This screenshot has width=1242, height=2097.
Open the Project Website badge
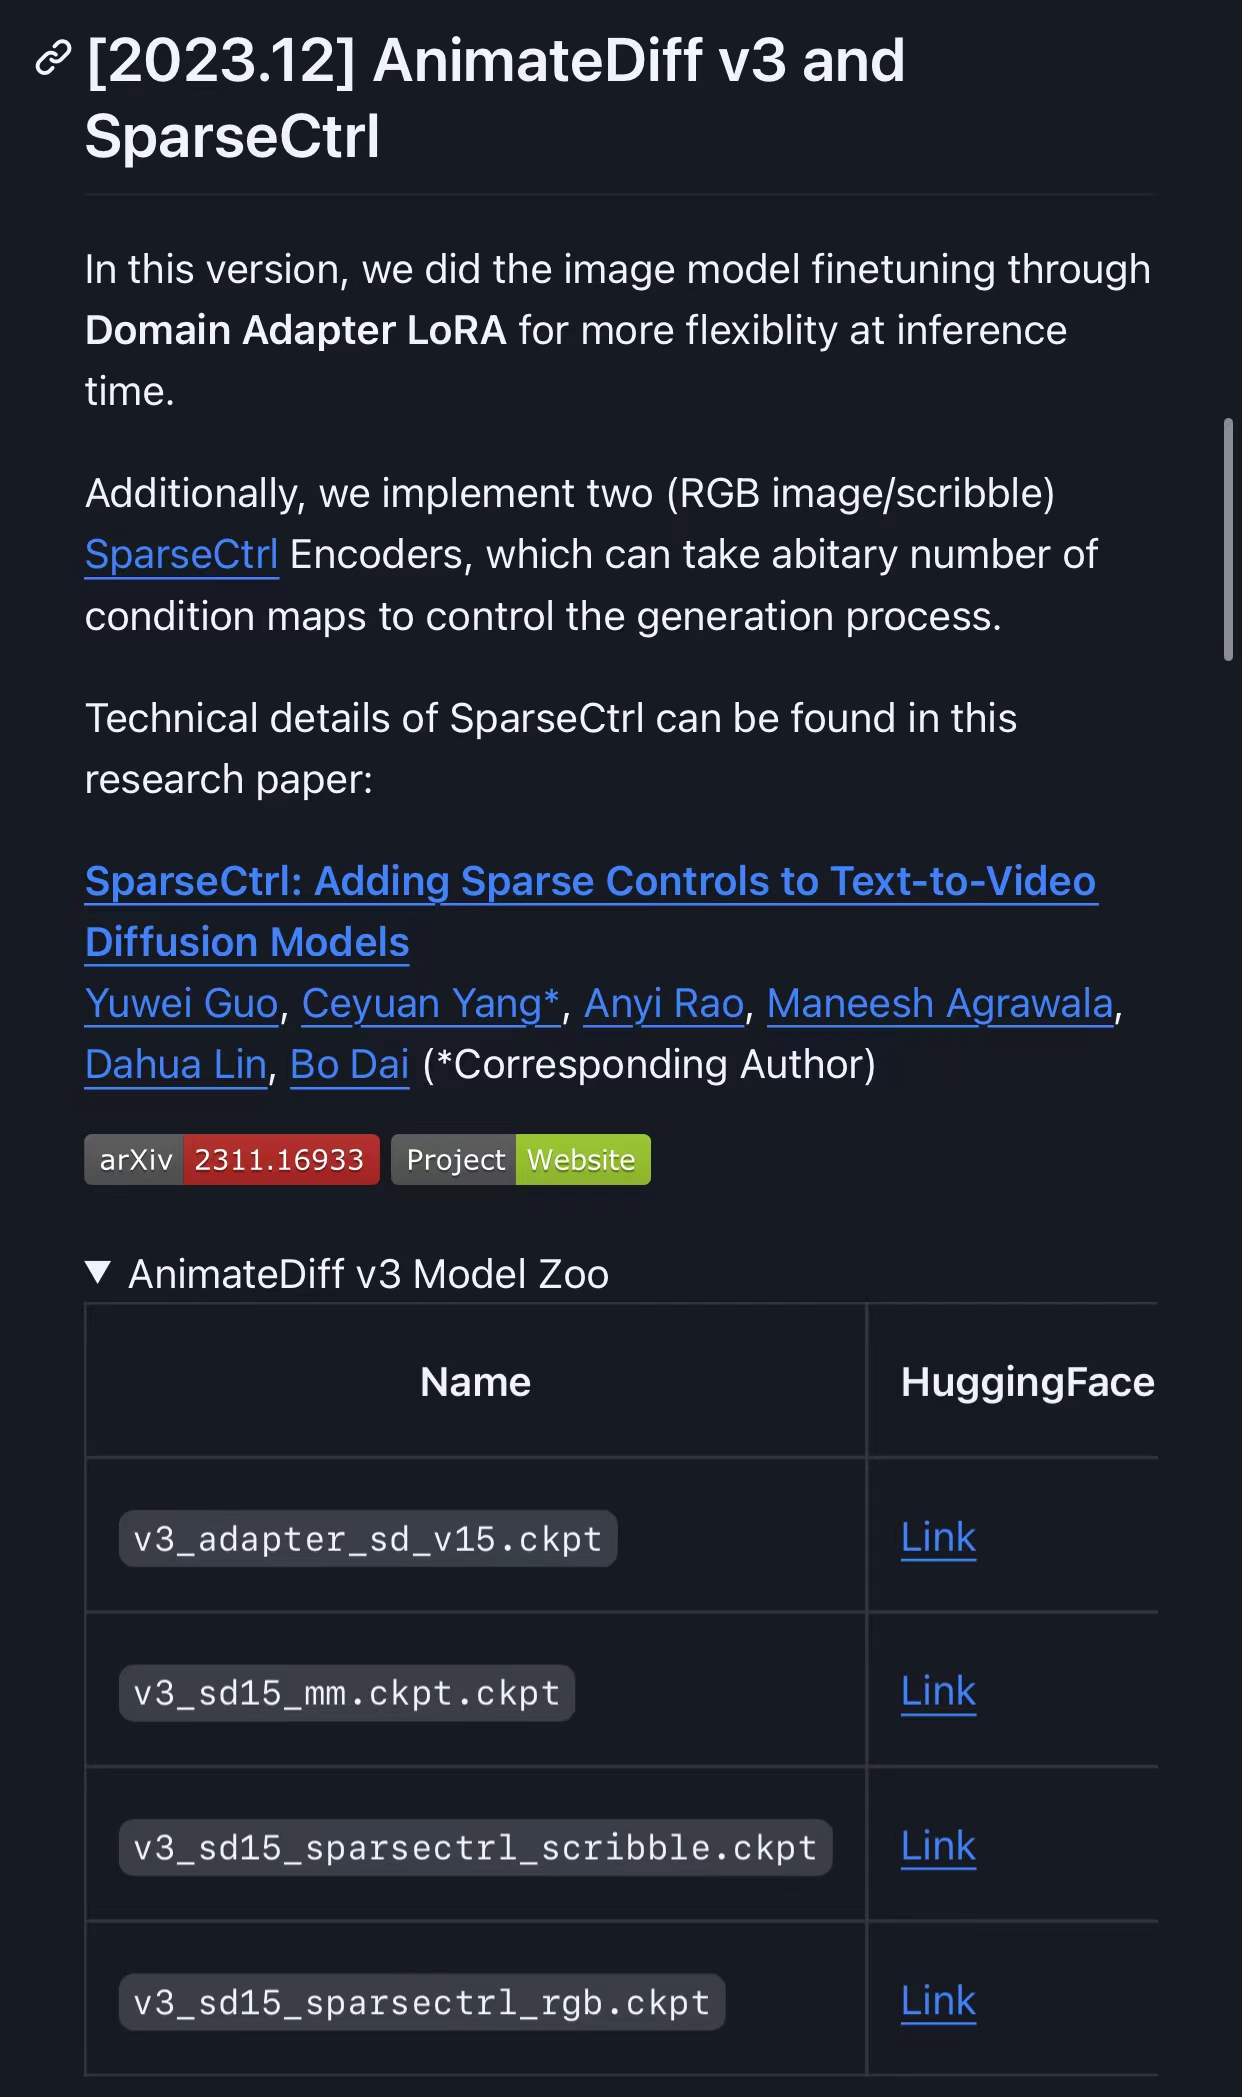tap(521, 1160)
